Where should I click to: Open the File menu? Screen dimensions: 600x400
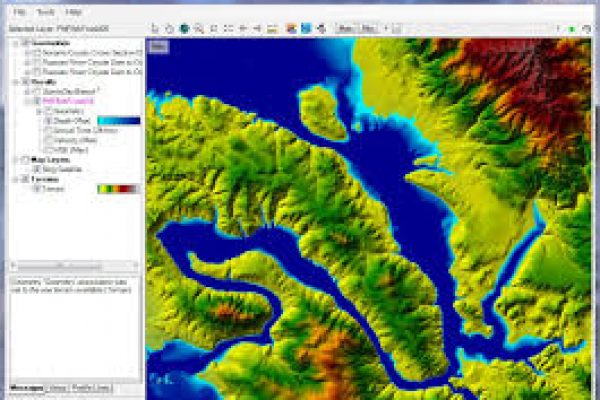point(20,12)
